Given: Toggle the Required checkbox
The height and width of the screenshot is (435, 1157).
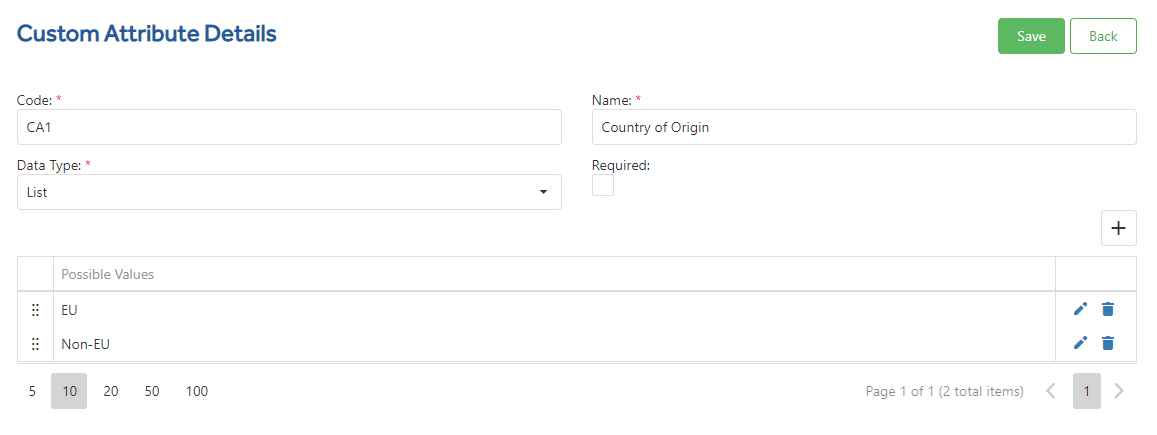Looking at the screenshot, I should pyautogui.click(x=603, y=186).
